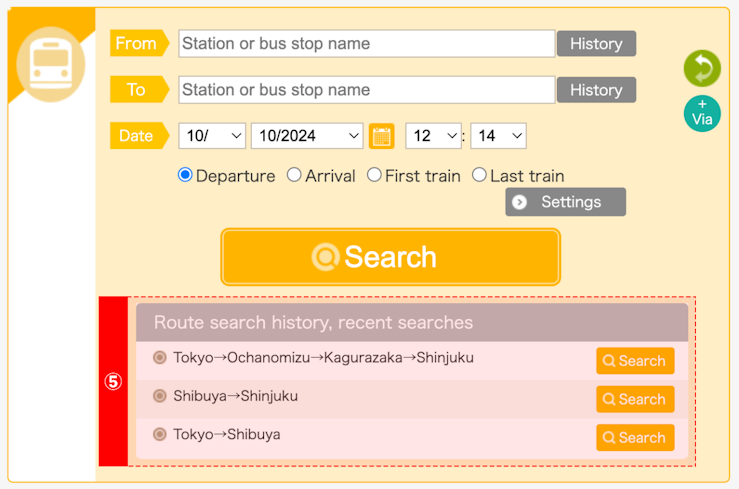Click the train icon in the corner
This screenshot has height=489, width=739.
[50, 64]
